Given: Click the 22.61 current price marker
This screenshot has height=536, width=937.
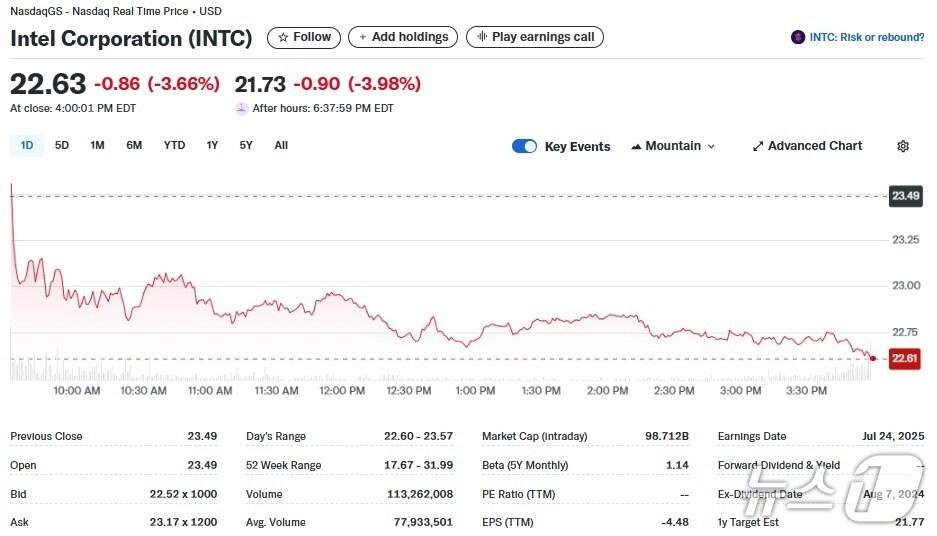Looking at the screenshot, I should (x=904, y=358).
